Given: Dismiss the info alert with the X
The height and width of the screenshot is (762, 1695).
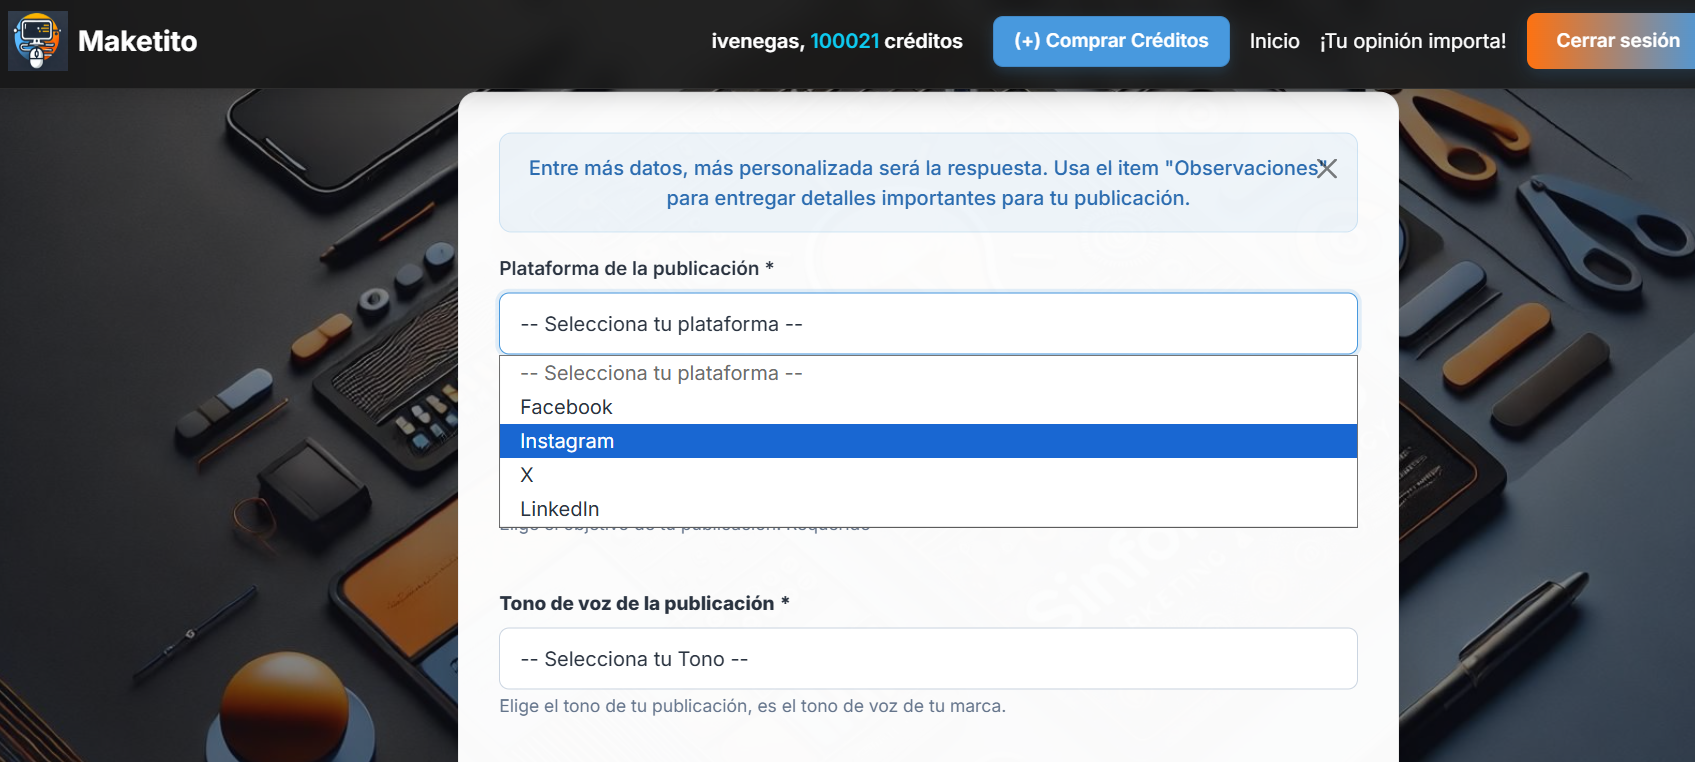Looking at the screenshot, I should click(1327, 169).
